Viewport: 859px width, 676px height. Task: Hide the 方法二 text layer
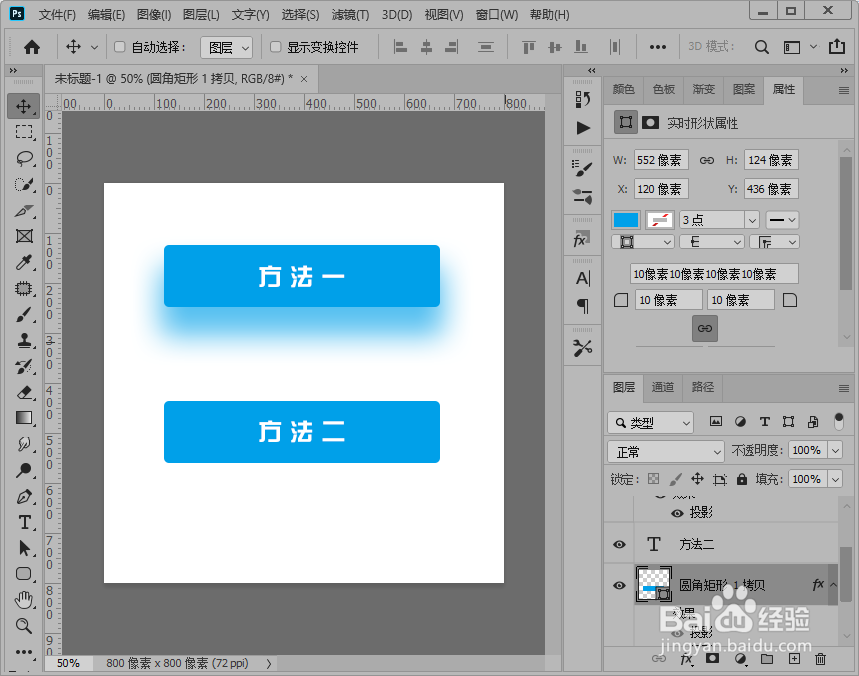point(619,544)
